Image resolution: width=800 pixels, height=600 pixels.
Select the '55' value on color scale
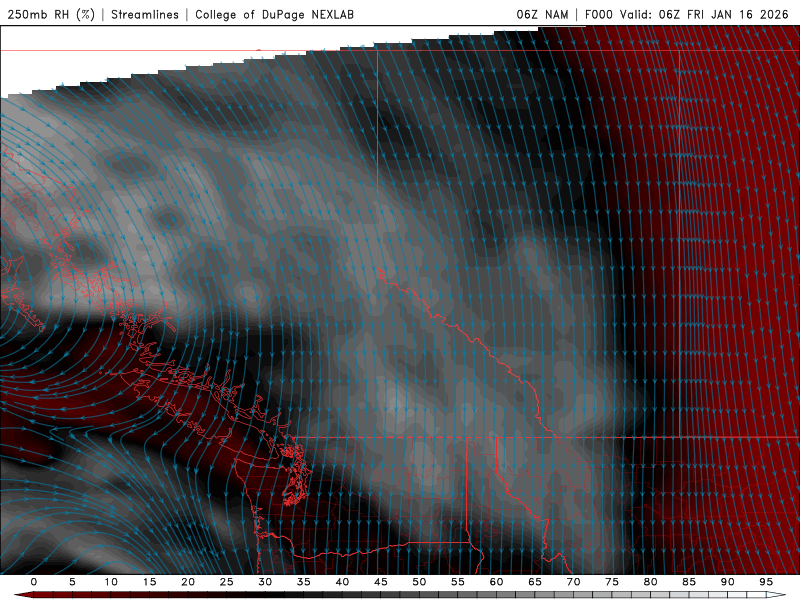point(458,582)
